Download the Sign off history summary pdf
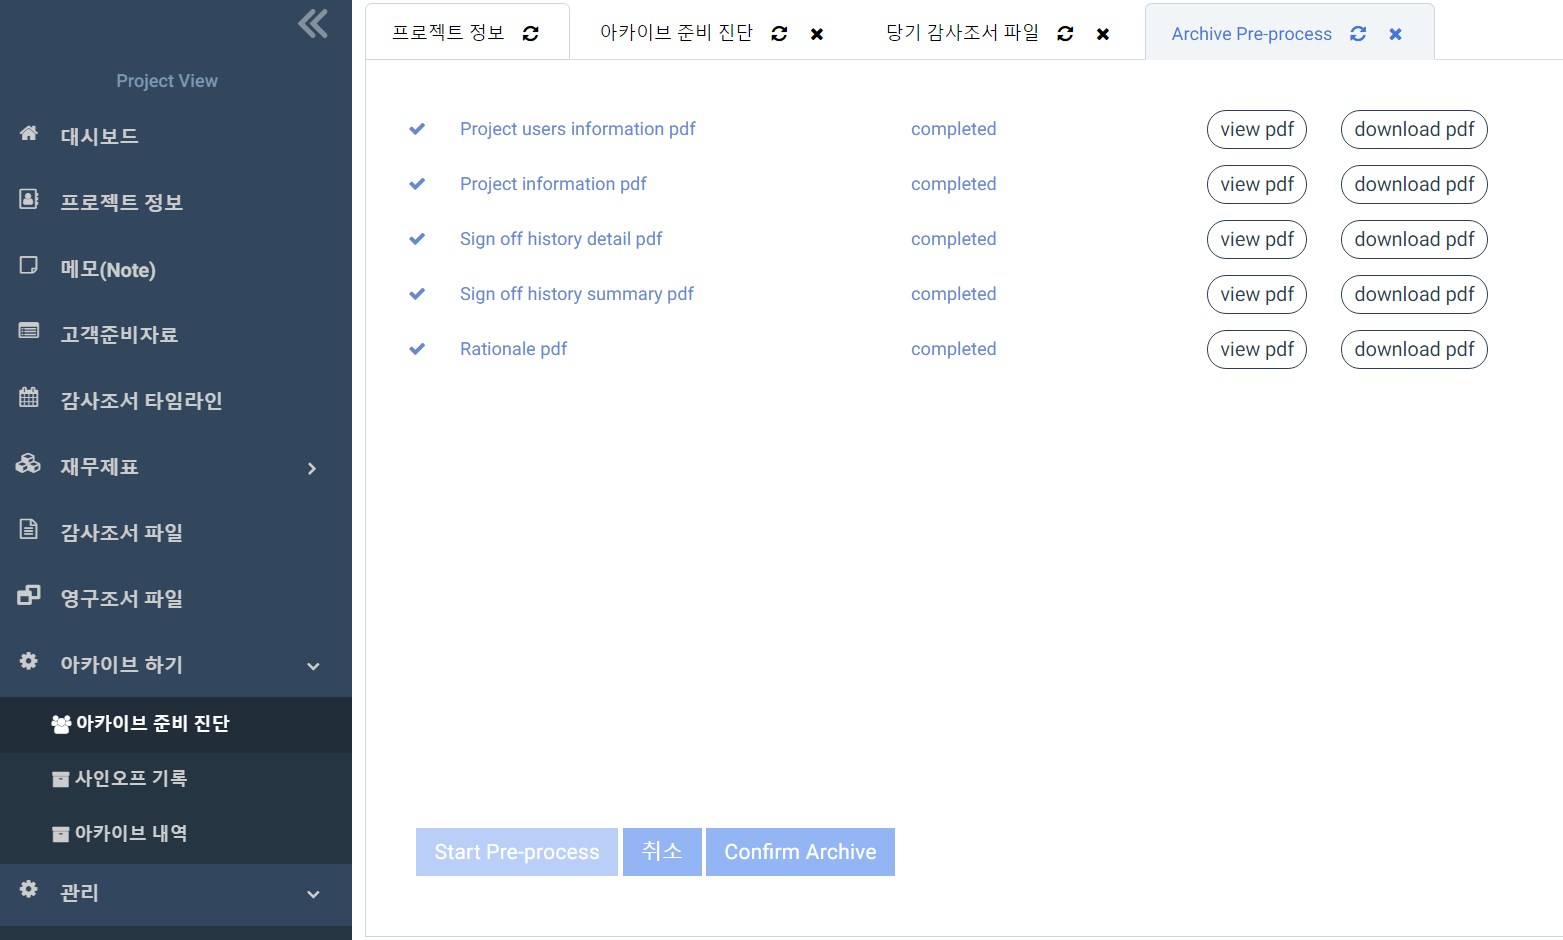Viewport: 1563px width, 940px height. tap(1413, 294)
